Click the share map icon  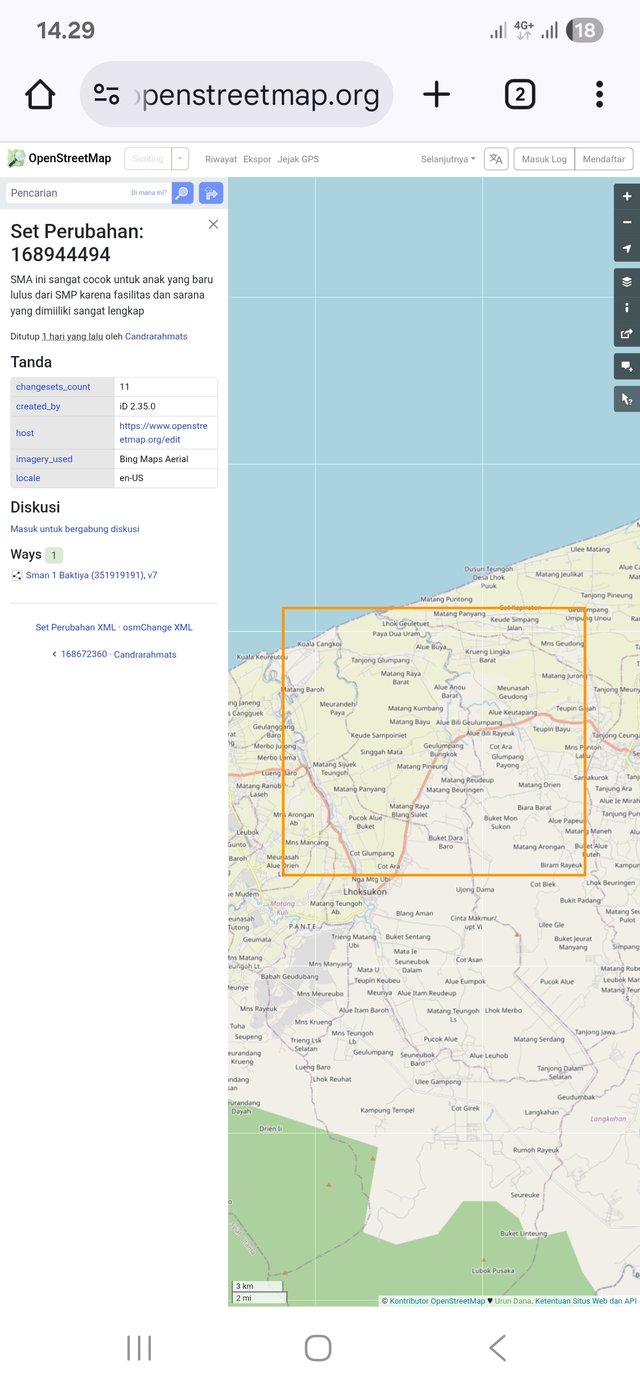tap(627, 334)
